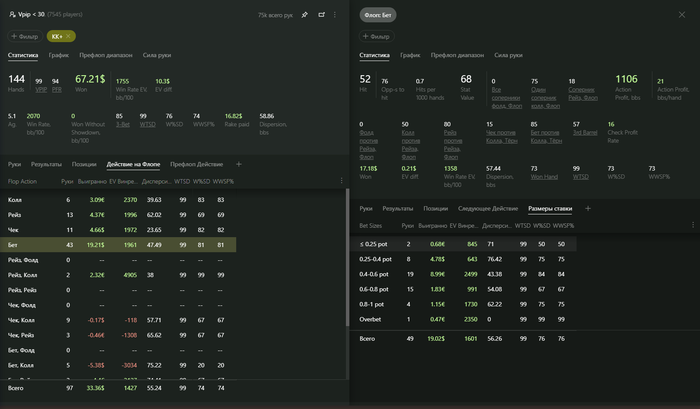700x409 pixels.
Task: Select the 0.8-1 pot row
Action: coord(463,304)
